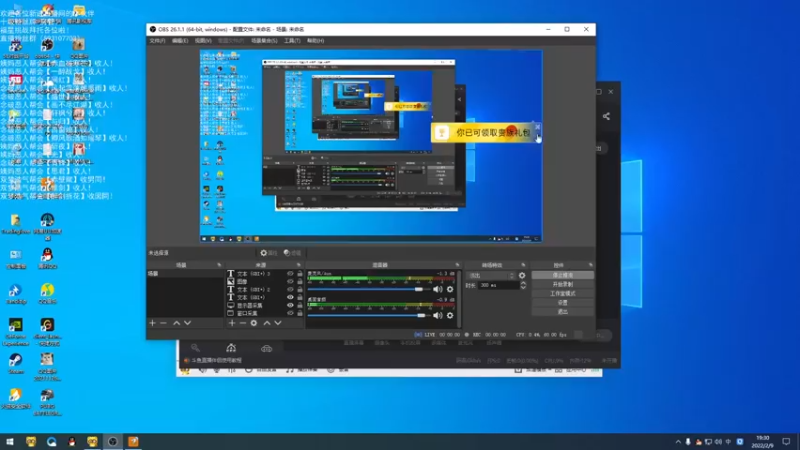This screenshot has height=450, width=800.
Task: Open the 视图(V) menu
Action: 203,41
